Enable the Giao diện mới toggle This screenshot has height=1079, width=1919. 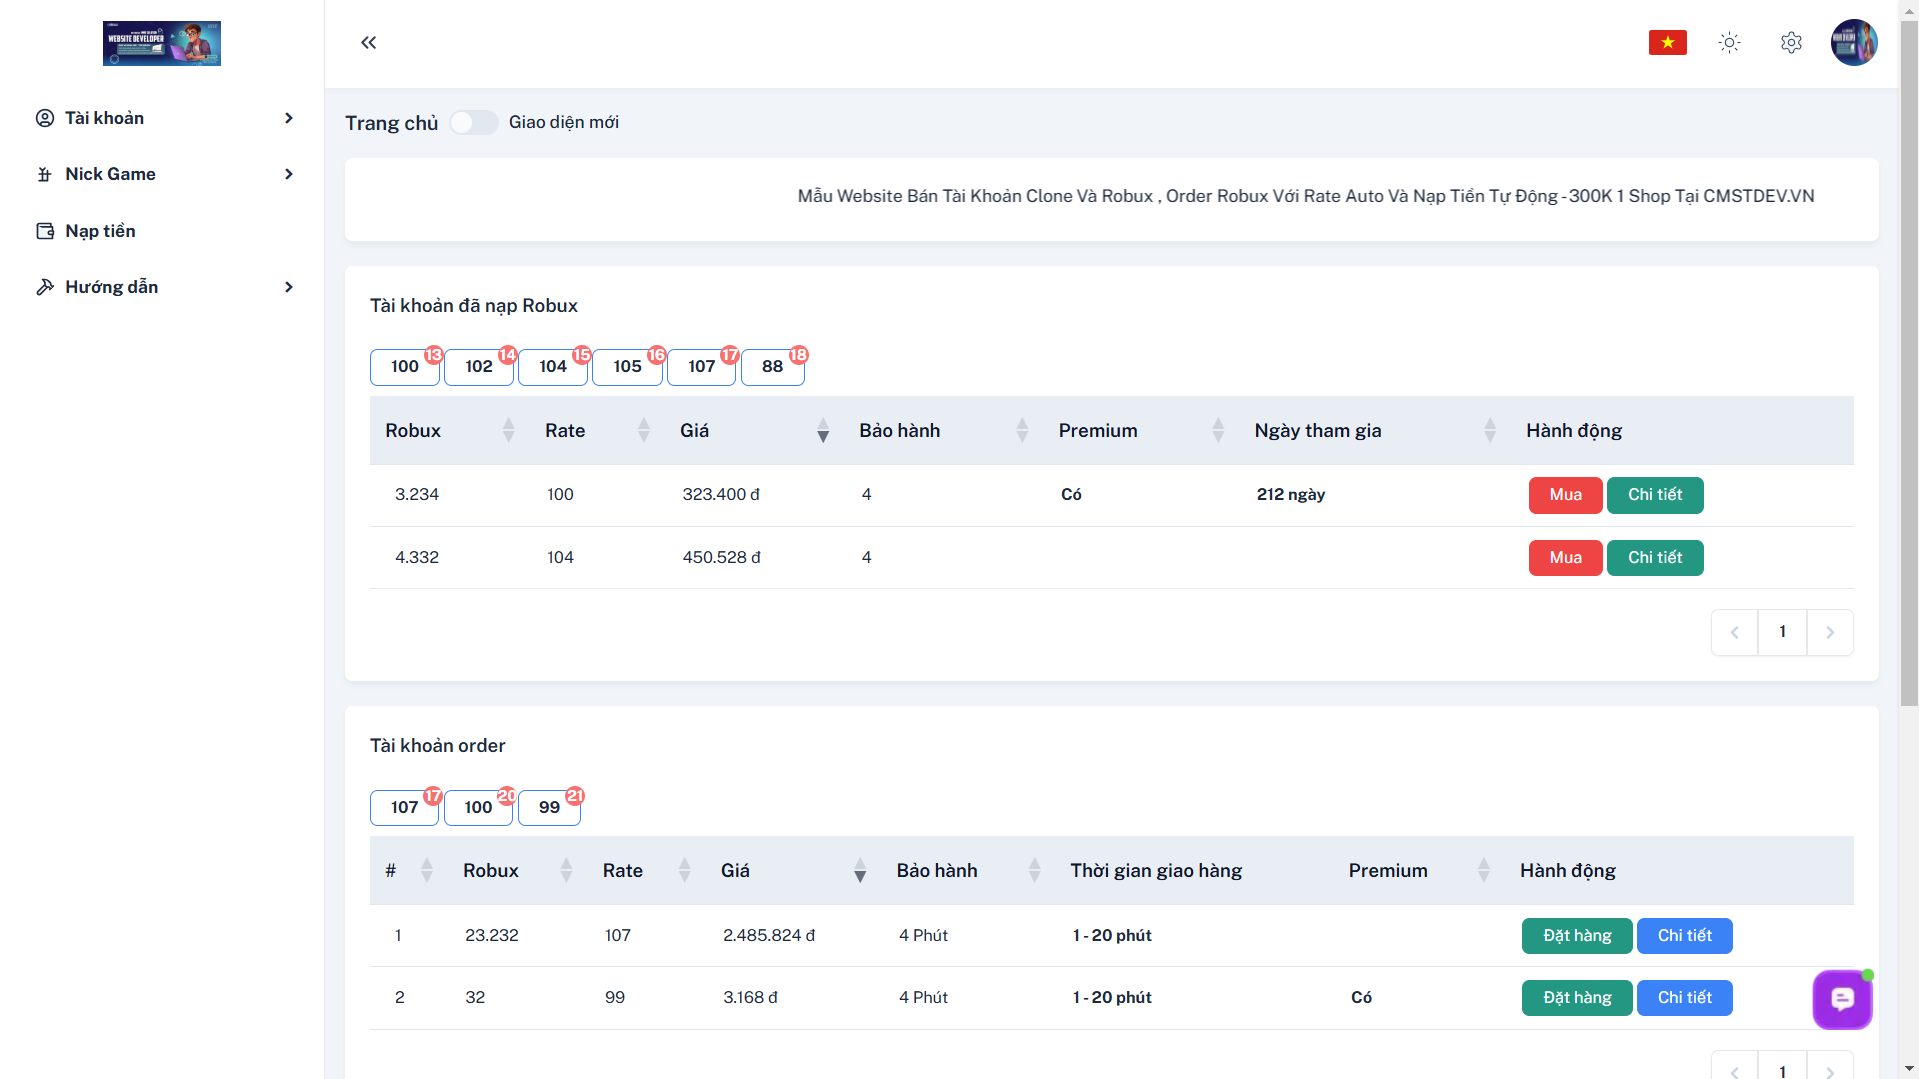point(473,122)
